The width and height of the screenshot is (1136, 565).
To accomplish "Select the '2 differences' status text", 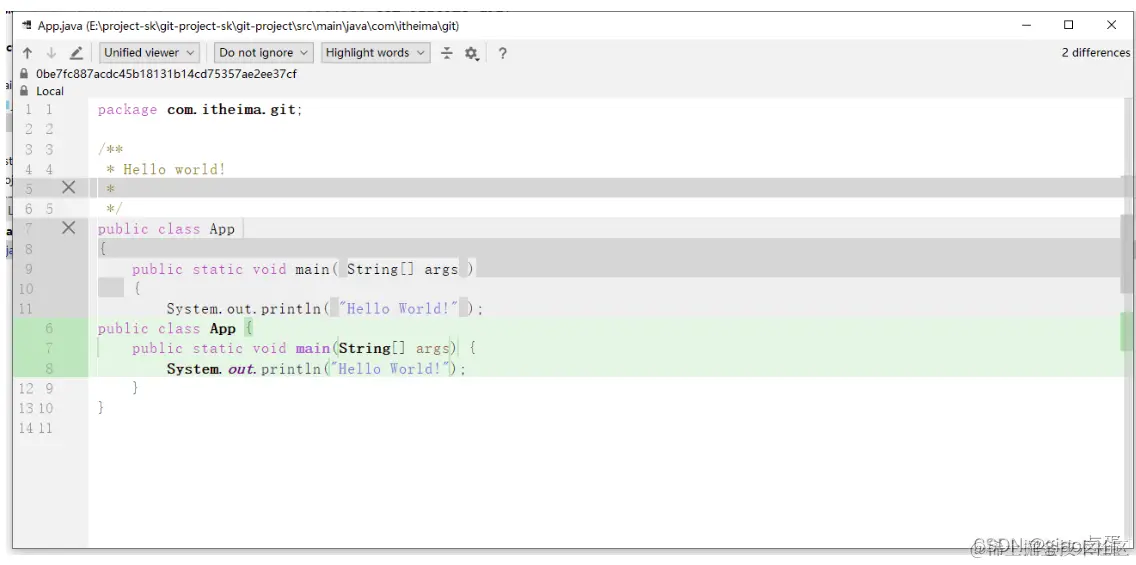I will coord(1095,52).
